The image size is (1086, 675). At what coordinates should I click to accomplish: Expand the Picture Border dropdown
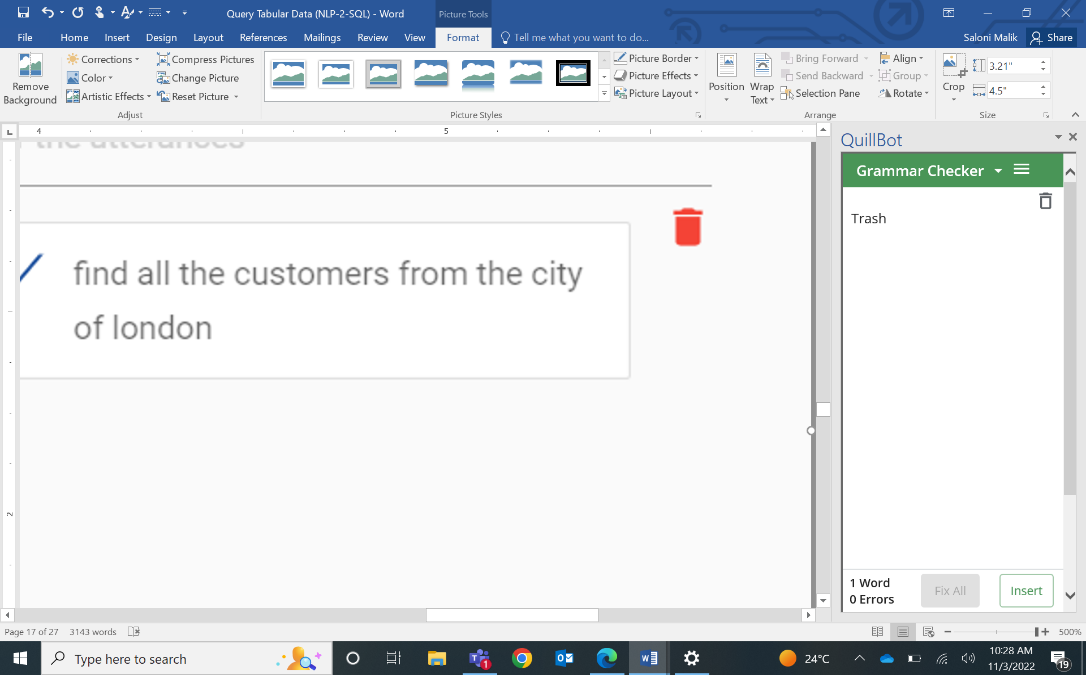(657, 58)
